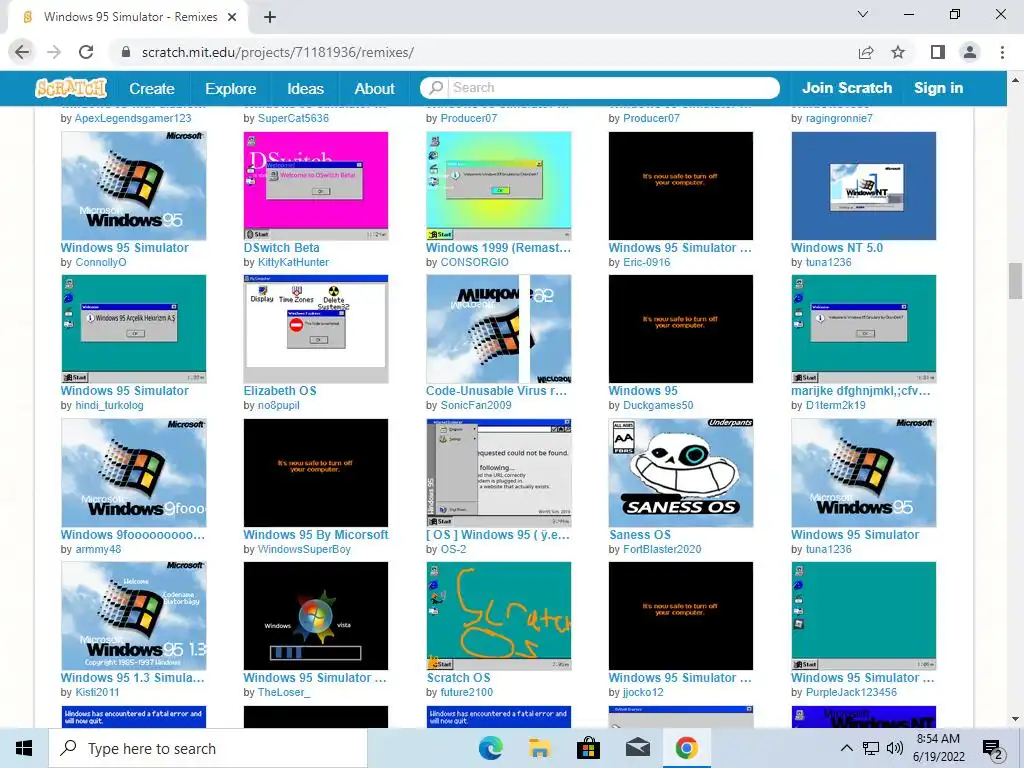
Task: Visit author FortBlaster2020's profile
Action: [x=662, y=549]
